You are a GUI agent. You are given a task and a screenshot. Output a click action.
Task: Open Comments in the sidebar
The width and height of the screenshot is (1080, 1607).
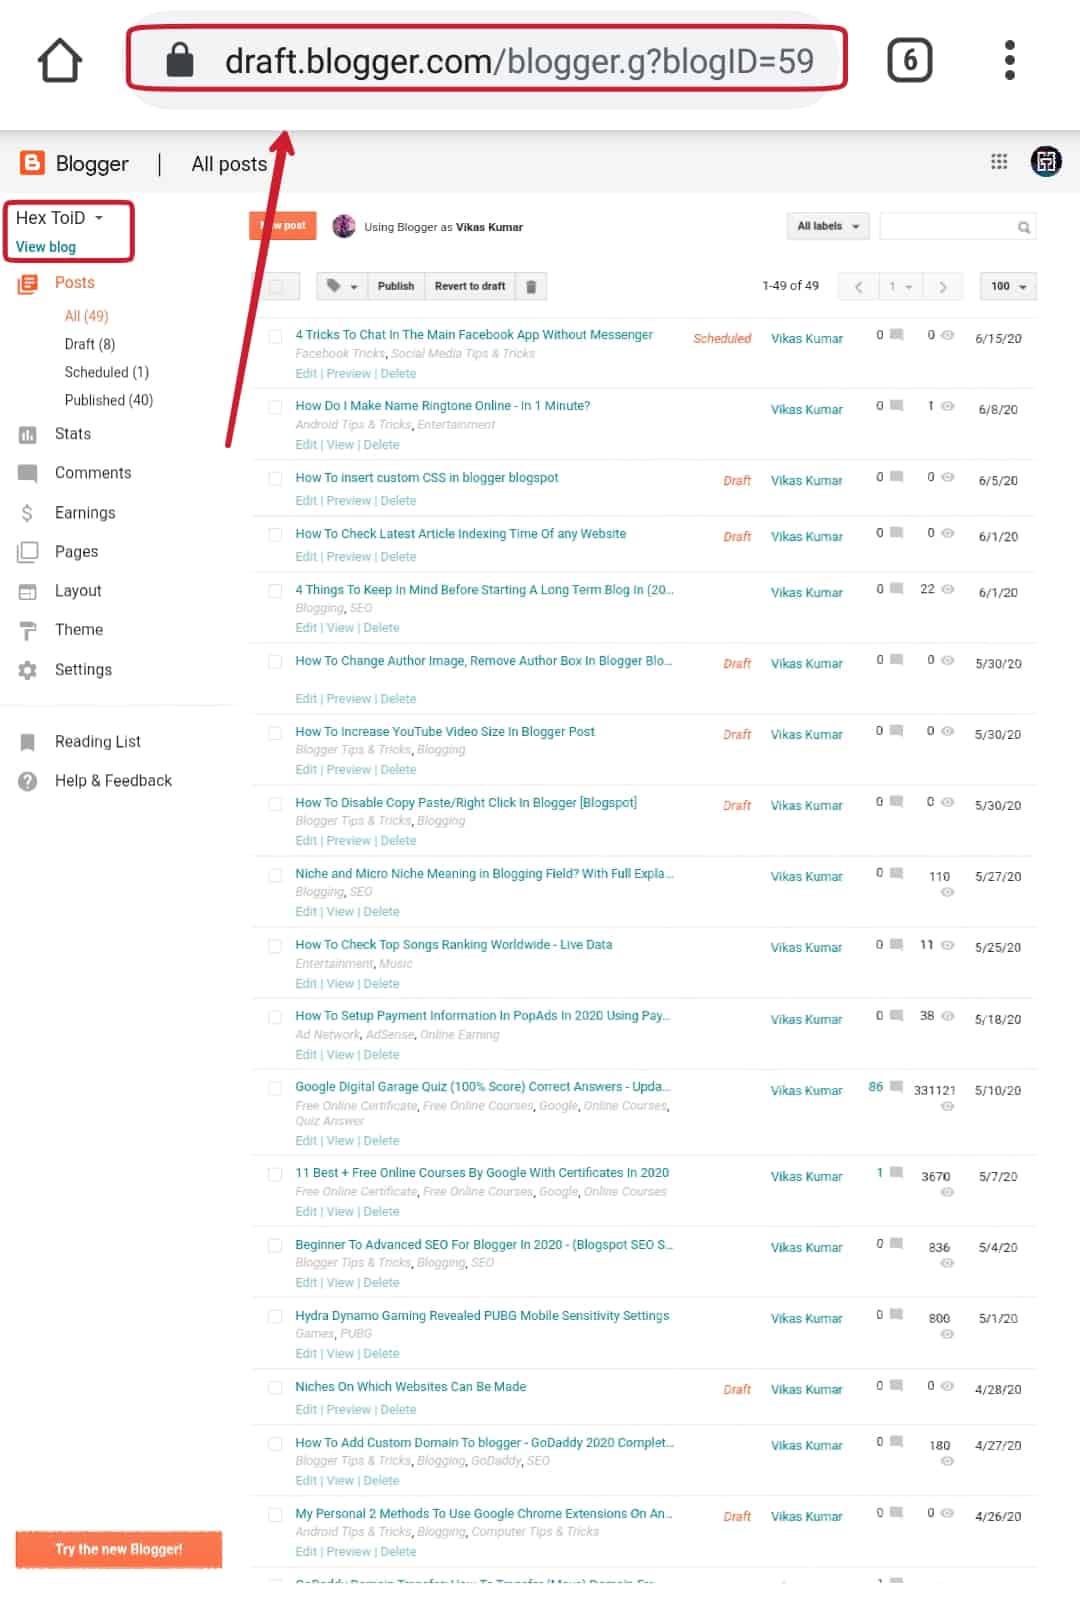coord(93,473)
